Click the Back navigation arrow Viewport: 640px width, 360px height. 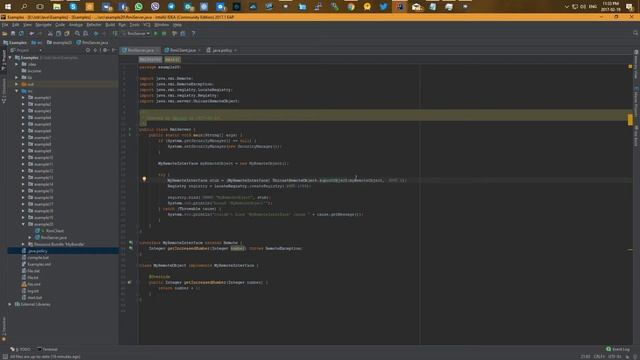coord(96,33)
